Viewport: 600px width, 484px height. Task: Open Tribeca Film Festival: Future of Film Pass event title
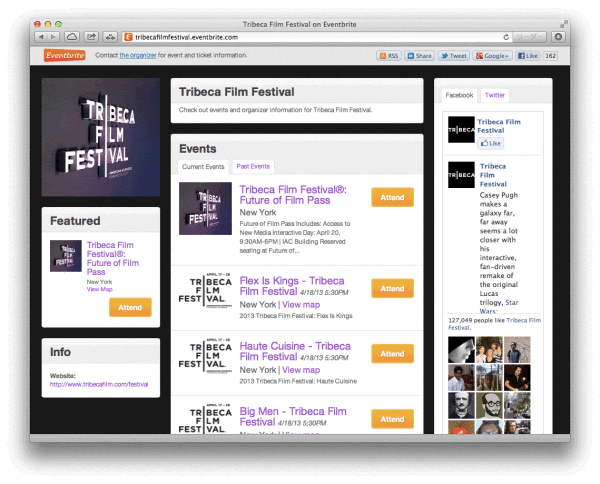coord(293,195)
